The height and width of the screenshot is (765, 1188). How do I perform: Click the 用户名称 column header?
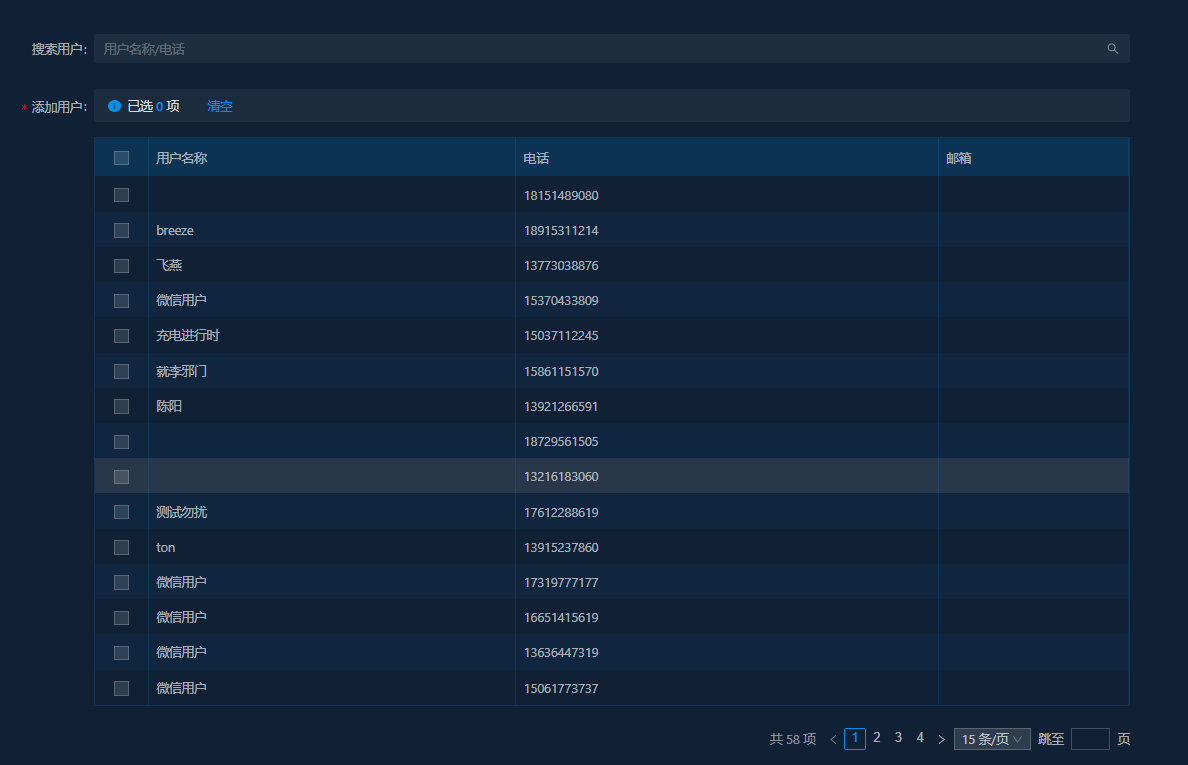point(182,158)
